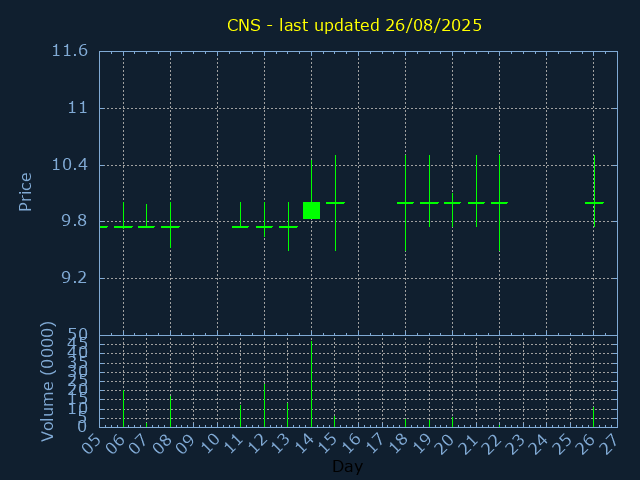Select the day 22 price candlestick
Image resolution: width=640 pixels, height=480 pixels.
pyautogui.click(x=499, y=203)
